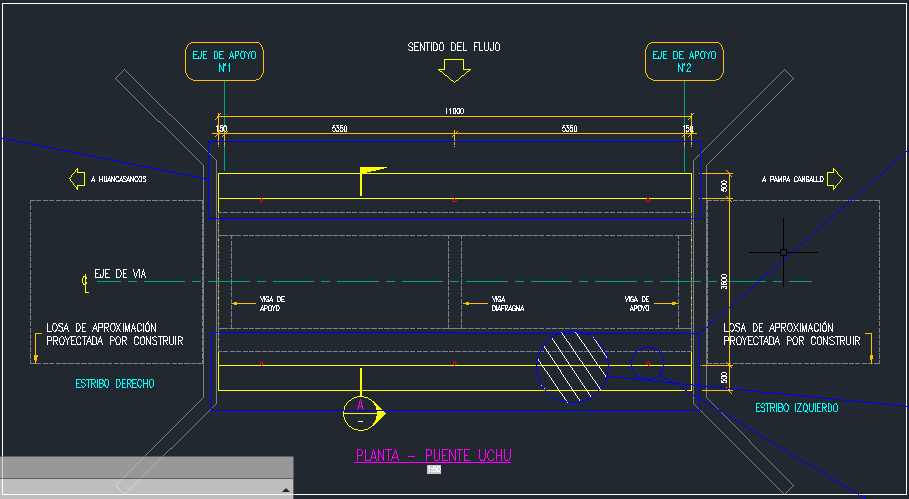Select the small blue detail circle
909x499 pixels.
[648, 363]
